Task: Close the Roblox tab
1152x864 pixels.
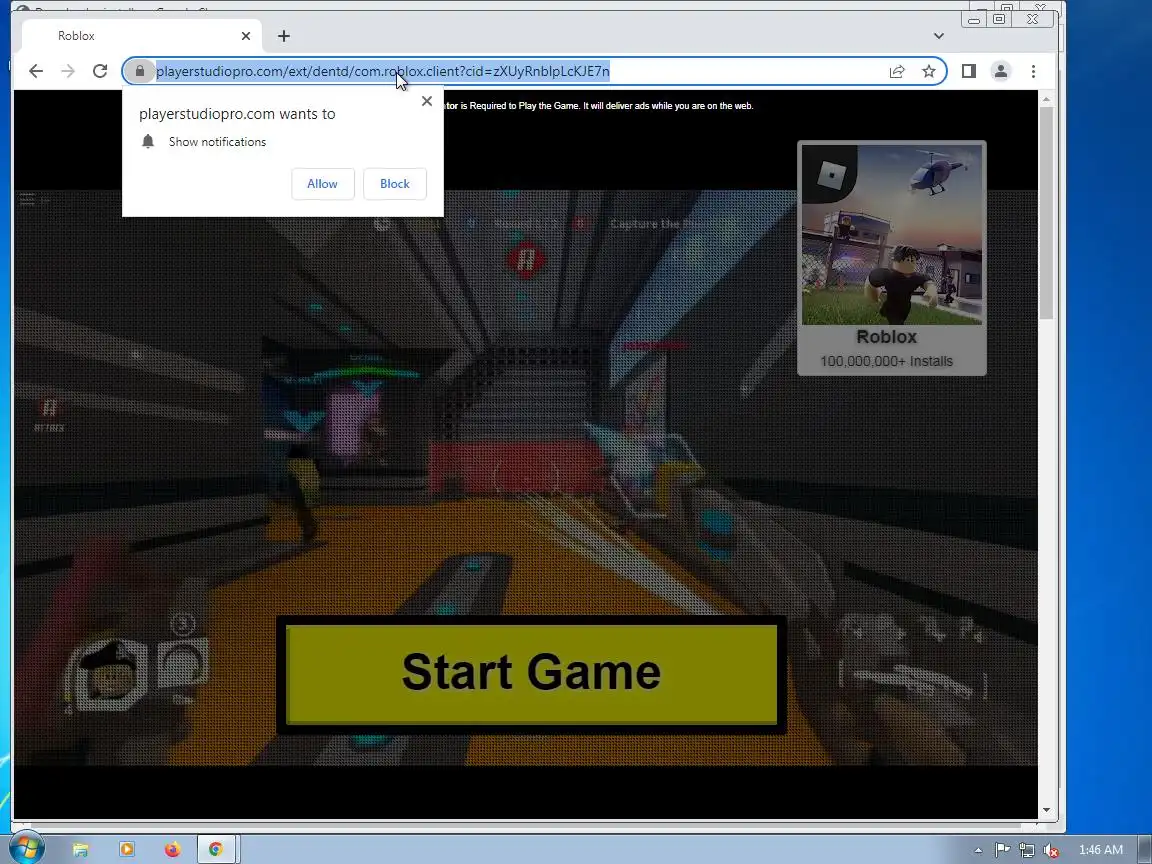Action: point(246,36)
